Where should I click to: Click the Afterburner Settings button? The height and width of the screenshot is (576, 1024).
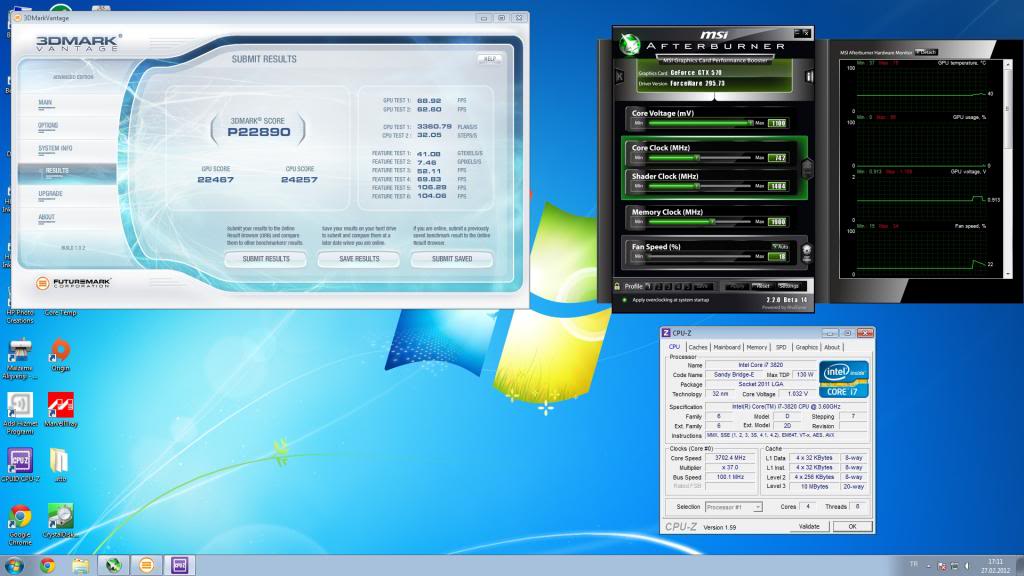(x=789, y=286)
